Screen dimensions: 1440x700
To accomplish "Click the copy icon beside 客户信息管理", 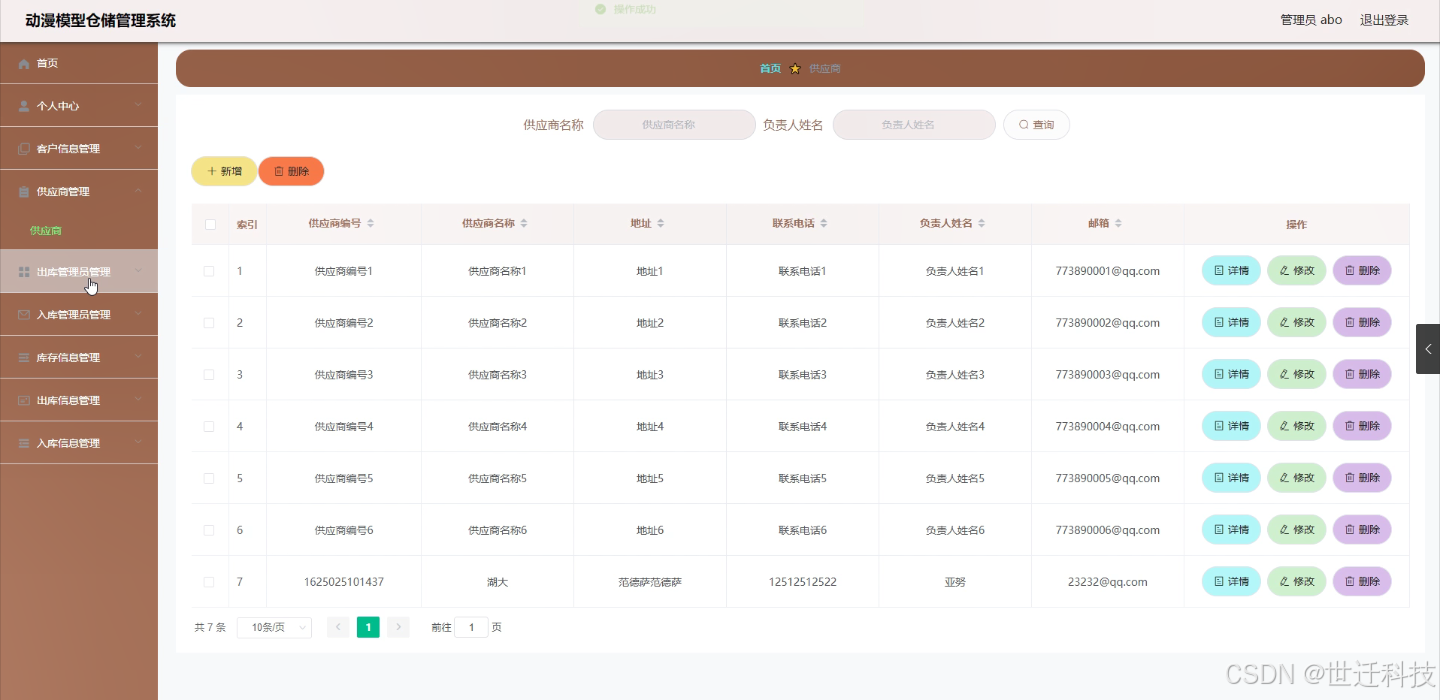I will [24, 149].
